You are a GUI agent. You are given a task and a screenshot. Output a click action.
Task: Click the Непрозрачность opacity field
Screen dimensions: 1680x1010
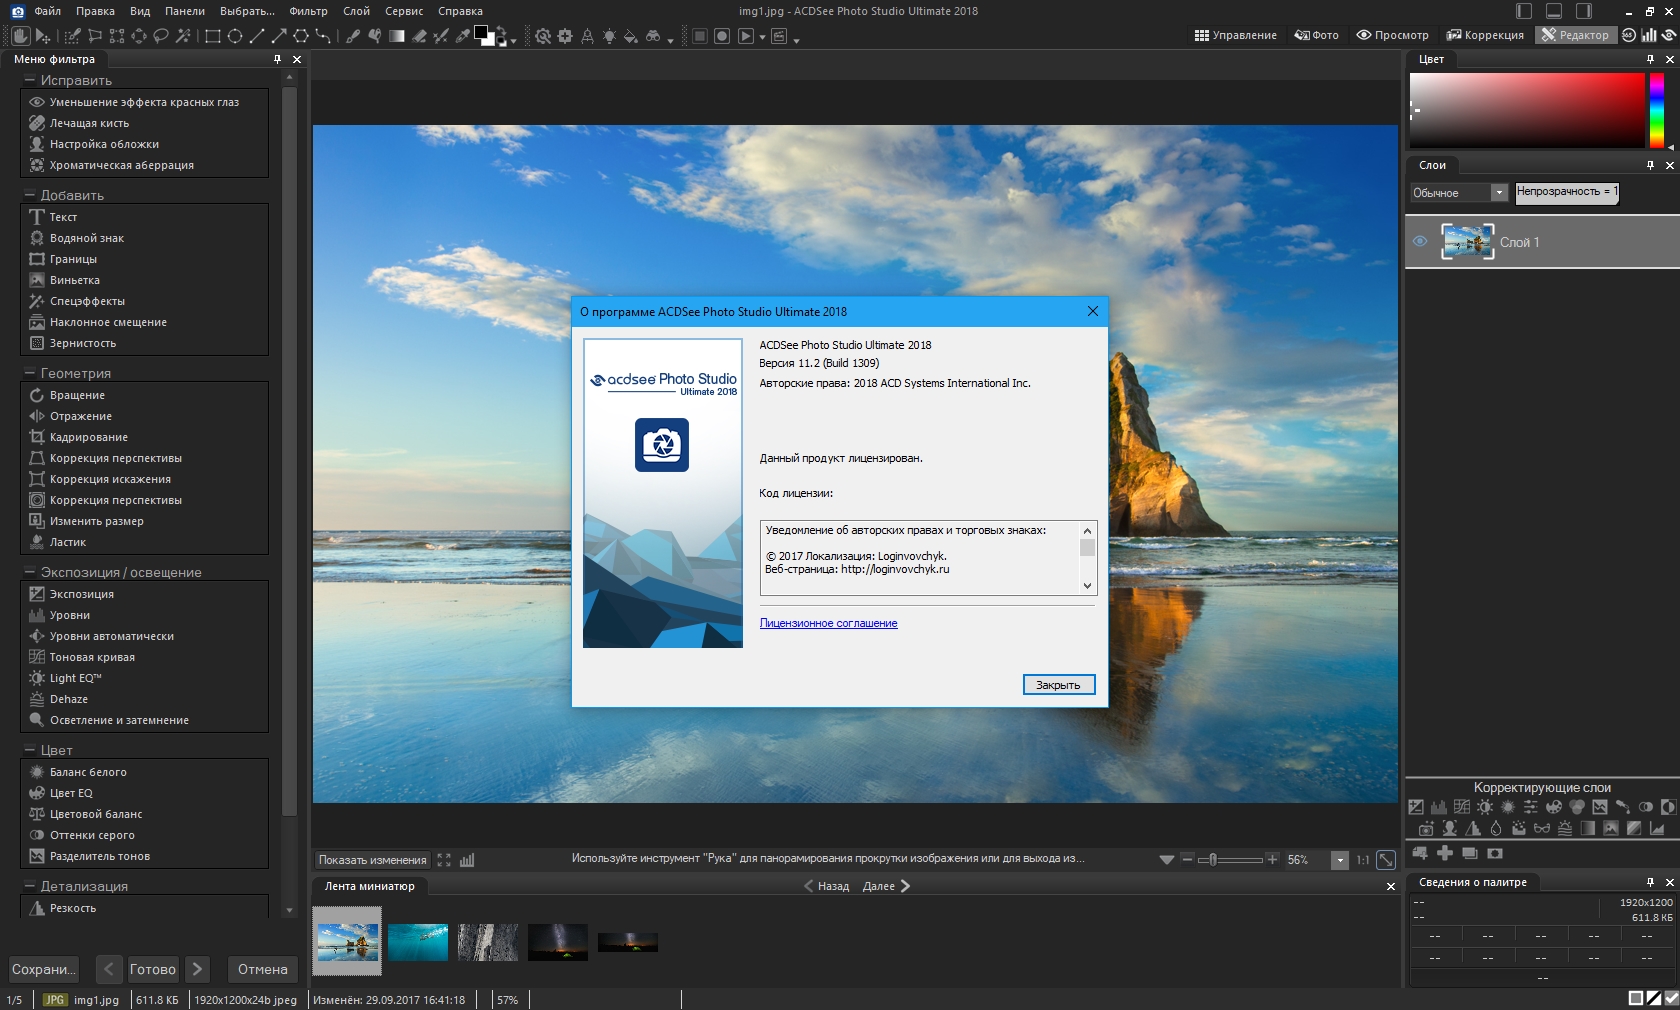pos(1566,192)
